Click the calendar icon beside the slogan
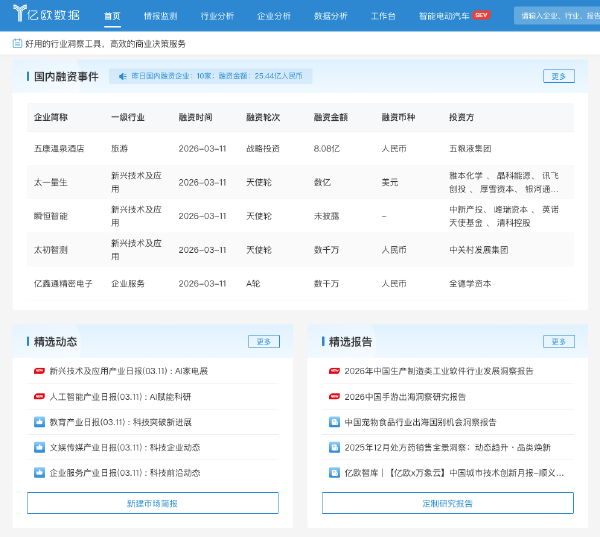 (x=18, y=44)
